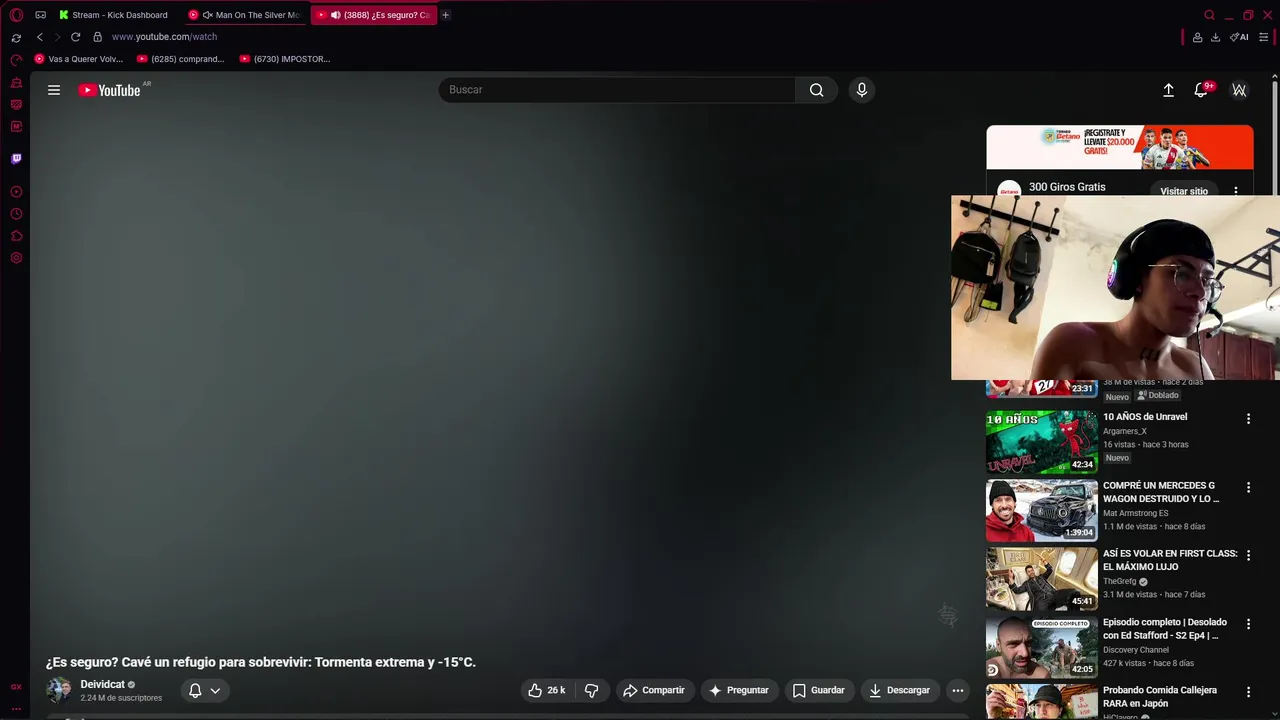The height and width of the screenshot is (720, 1280).
Task: Open Deividcat channel avatar
Action: click(x=59, y=690)
